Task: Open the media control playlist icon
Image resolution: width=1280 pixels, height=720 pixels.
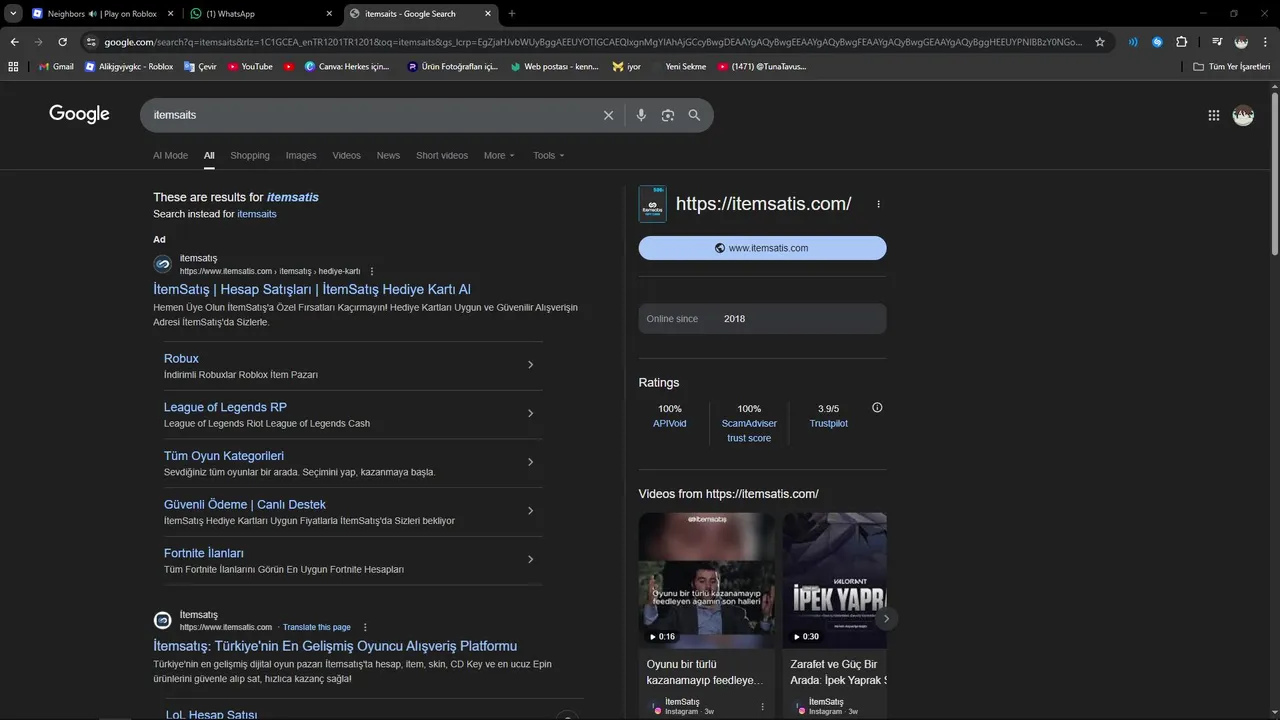Action: click(1217, 42)
